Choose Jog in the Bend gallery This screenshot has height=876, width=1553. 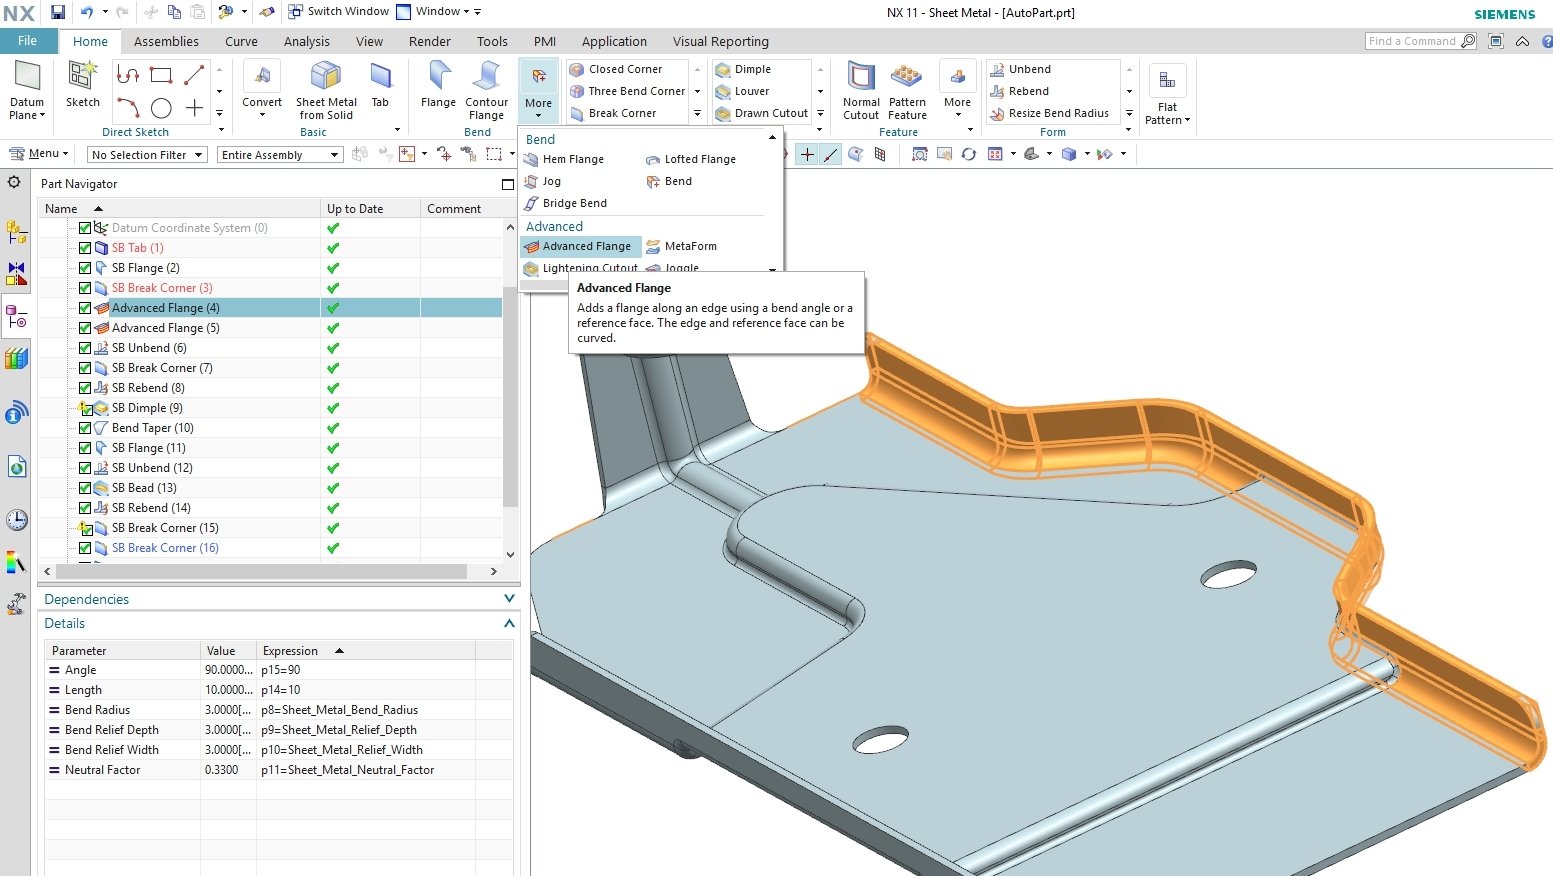tap(543, 181)
